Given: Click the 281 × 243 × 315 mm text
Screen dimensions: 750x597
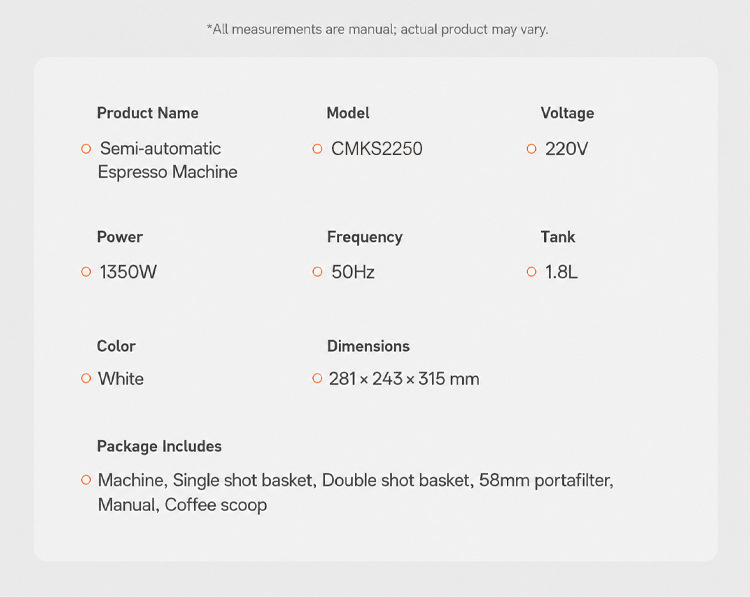Looking at the screenshot, I should (x=404, y=379).
